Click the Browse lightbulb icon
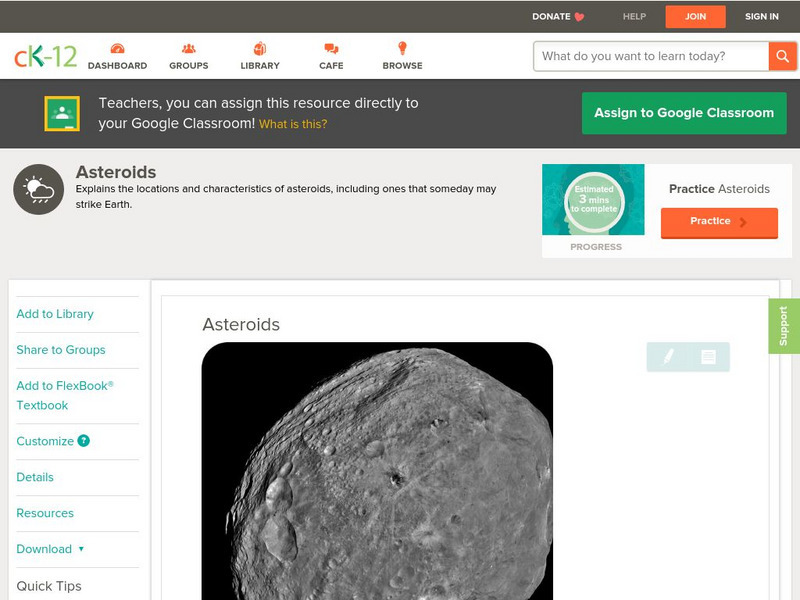The image size is (800, 600). 402,50
